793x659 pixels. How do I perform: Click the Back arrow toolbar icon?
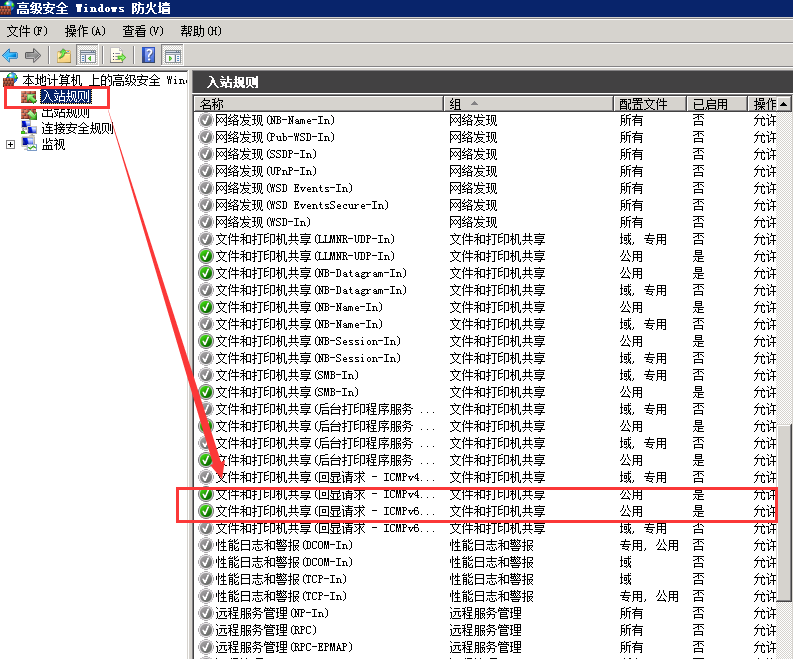(11, 55)
